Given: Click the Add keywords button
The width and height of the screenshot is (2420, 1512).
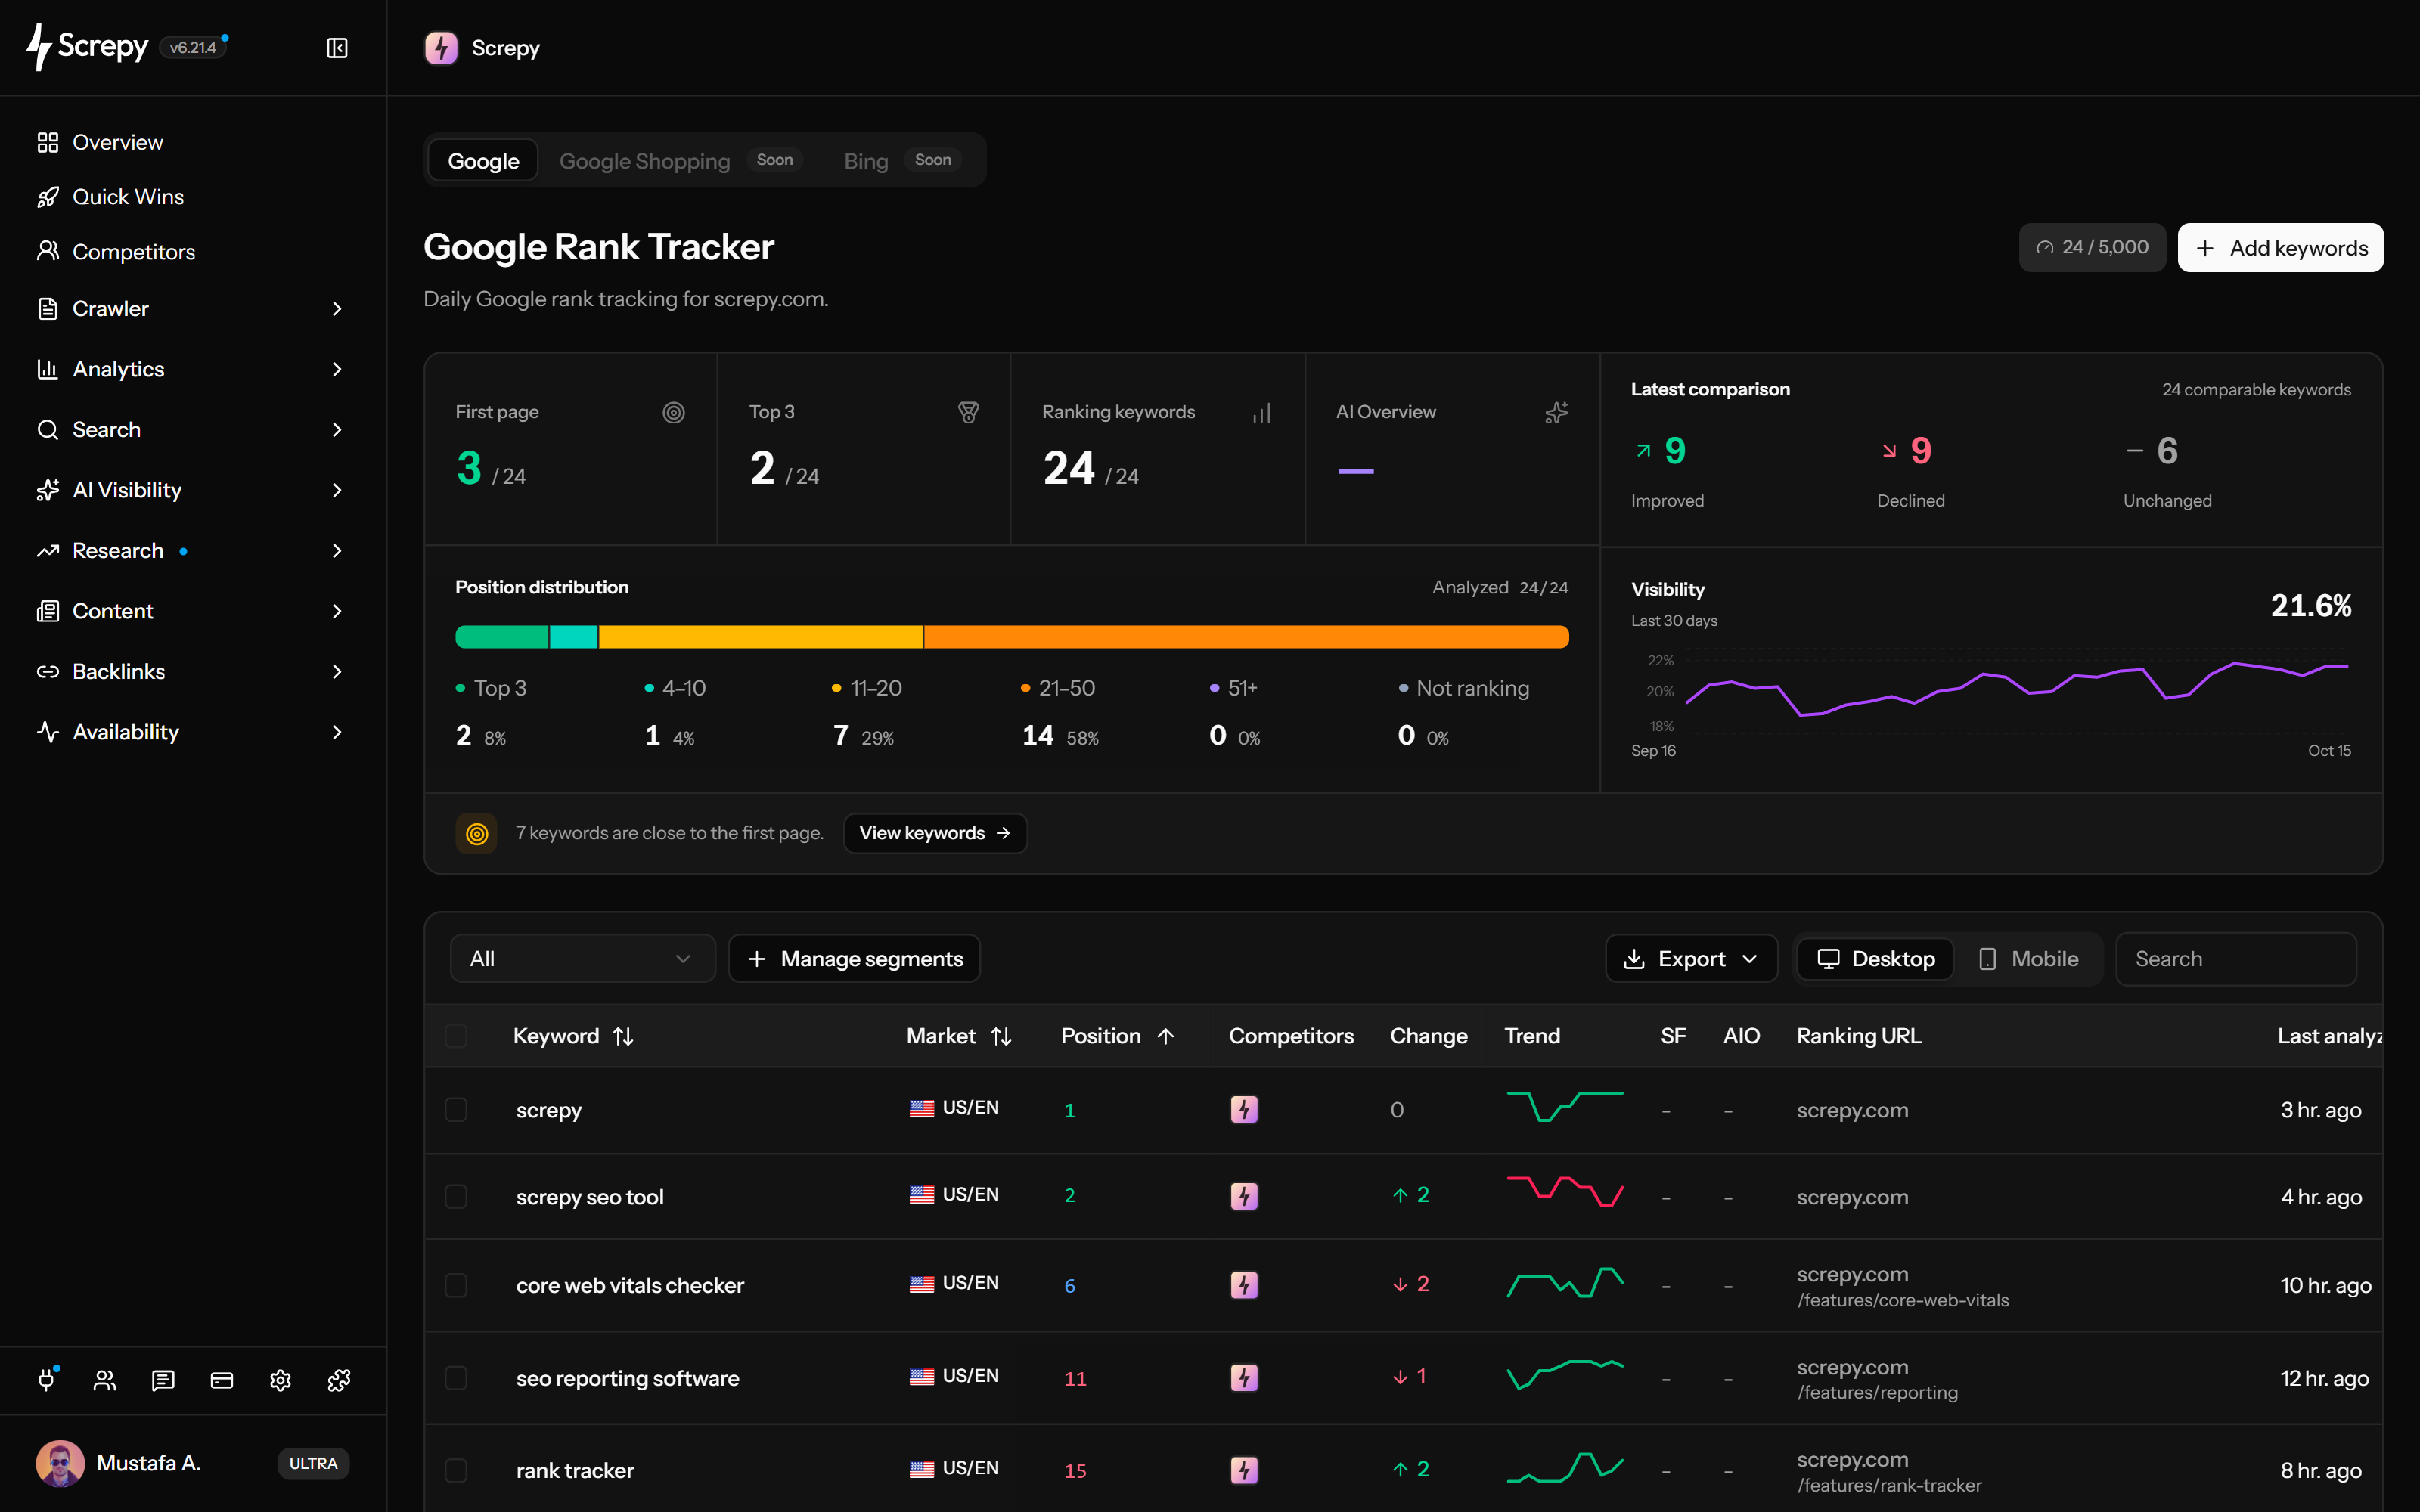Looking at the screenshot, I should 2280,248.
